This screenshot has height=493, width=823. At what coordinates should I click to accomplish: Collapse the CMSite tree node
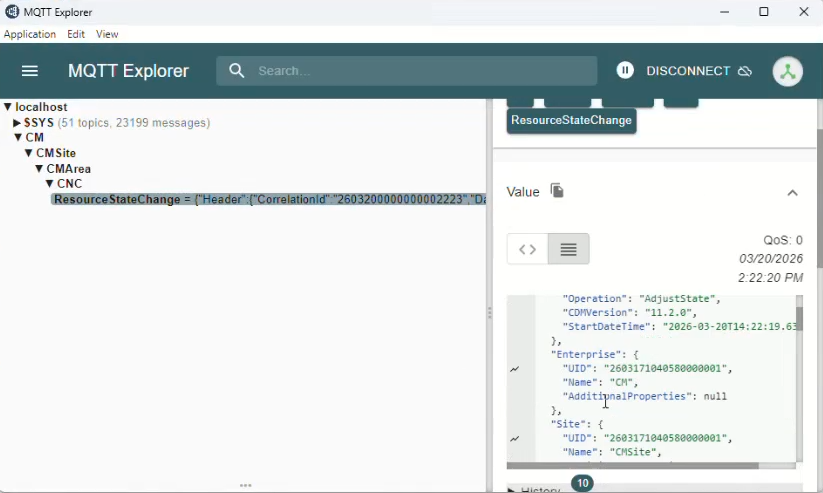[x=29, y=154]
